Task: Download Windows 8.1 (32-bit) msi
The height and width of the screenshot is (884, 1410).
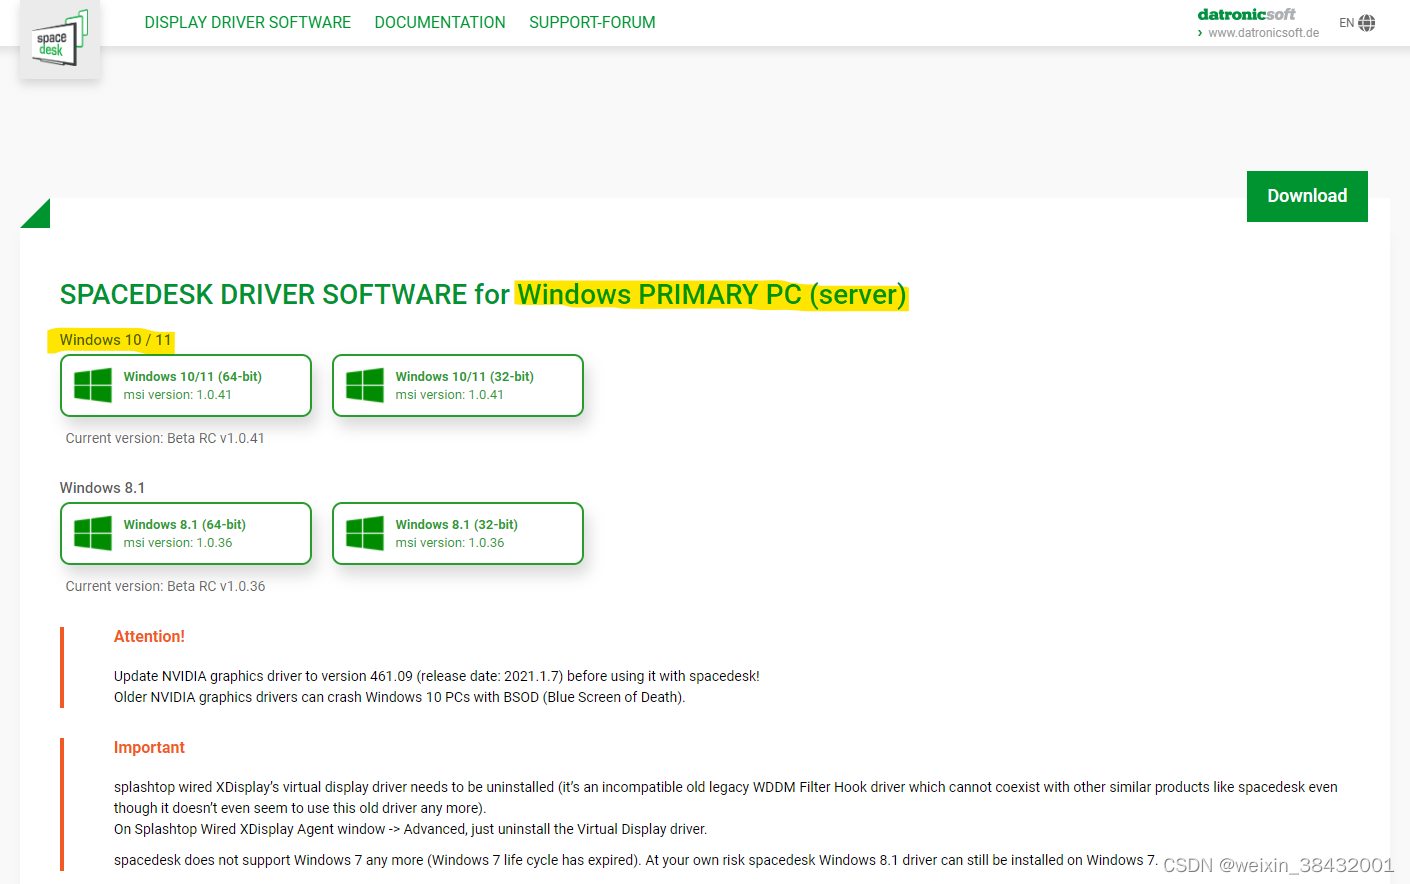Action: tap(458, 533)
